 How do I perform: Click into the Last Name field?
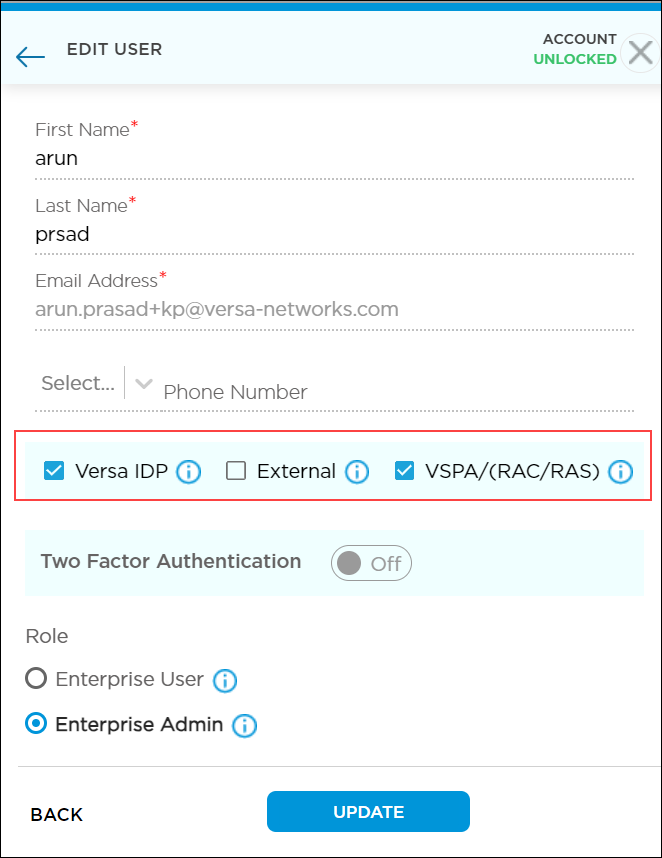click(x=334, y=234)
